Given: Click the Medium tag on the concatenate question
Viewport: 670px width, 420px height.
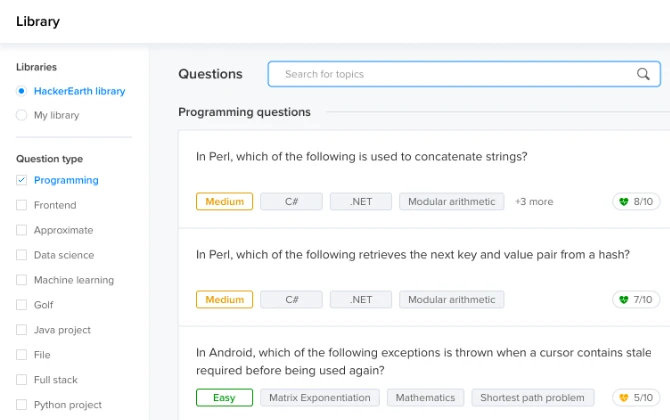Looking at the screenshot, I should pyautogui.click(x=224, y=202).
